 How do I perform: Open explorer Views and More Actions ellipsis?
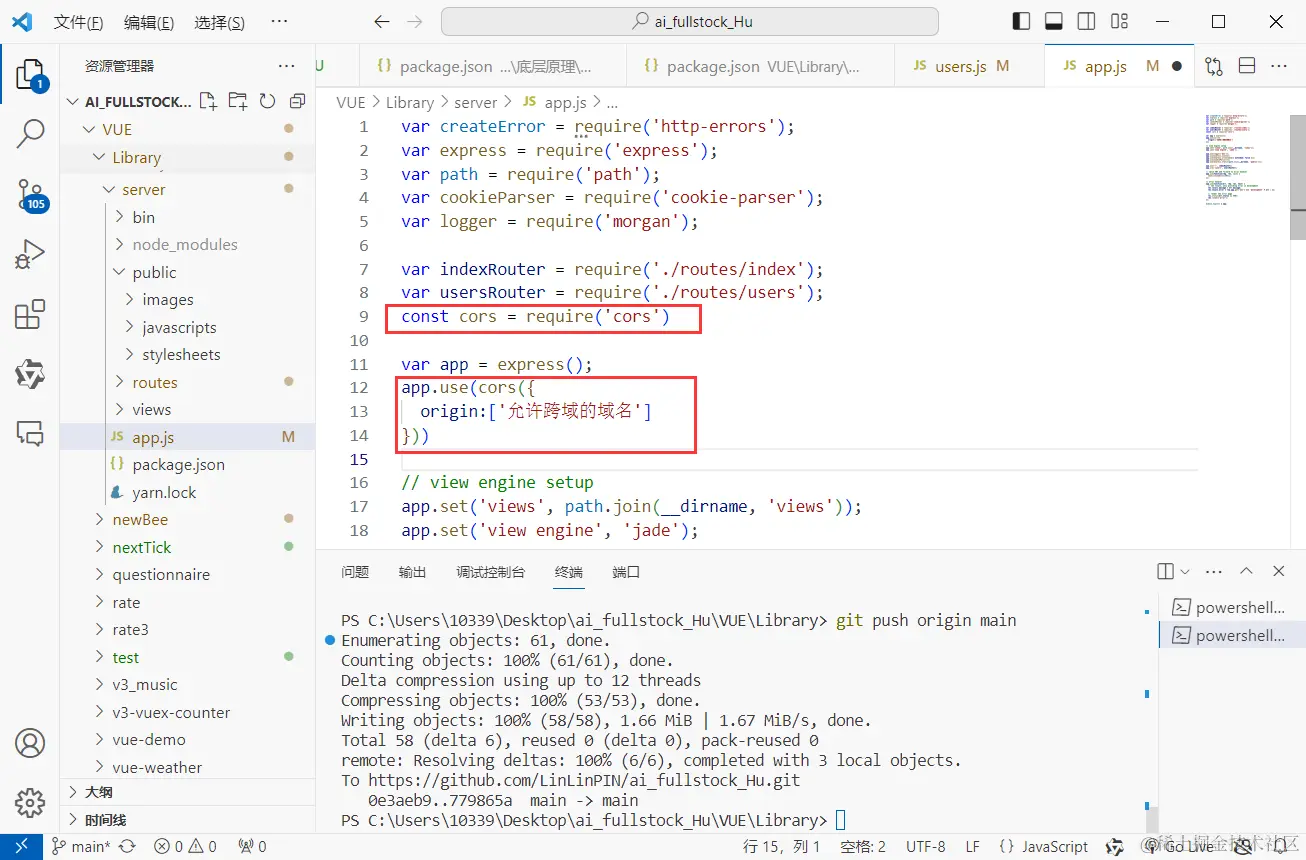[x=287, y=66]
